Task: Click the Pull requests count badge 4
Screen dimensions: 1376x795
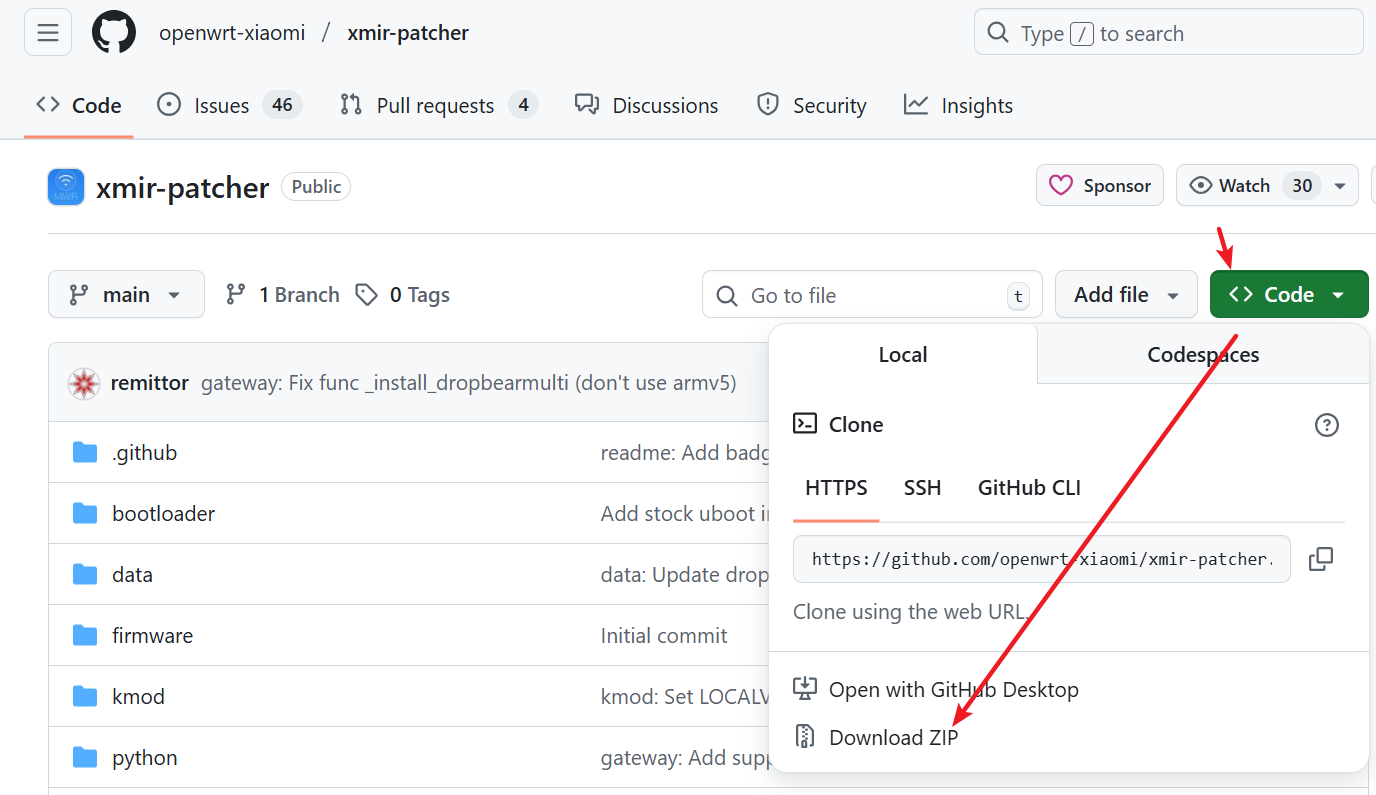Action: 523,105
